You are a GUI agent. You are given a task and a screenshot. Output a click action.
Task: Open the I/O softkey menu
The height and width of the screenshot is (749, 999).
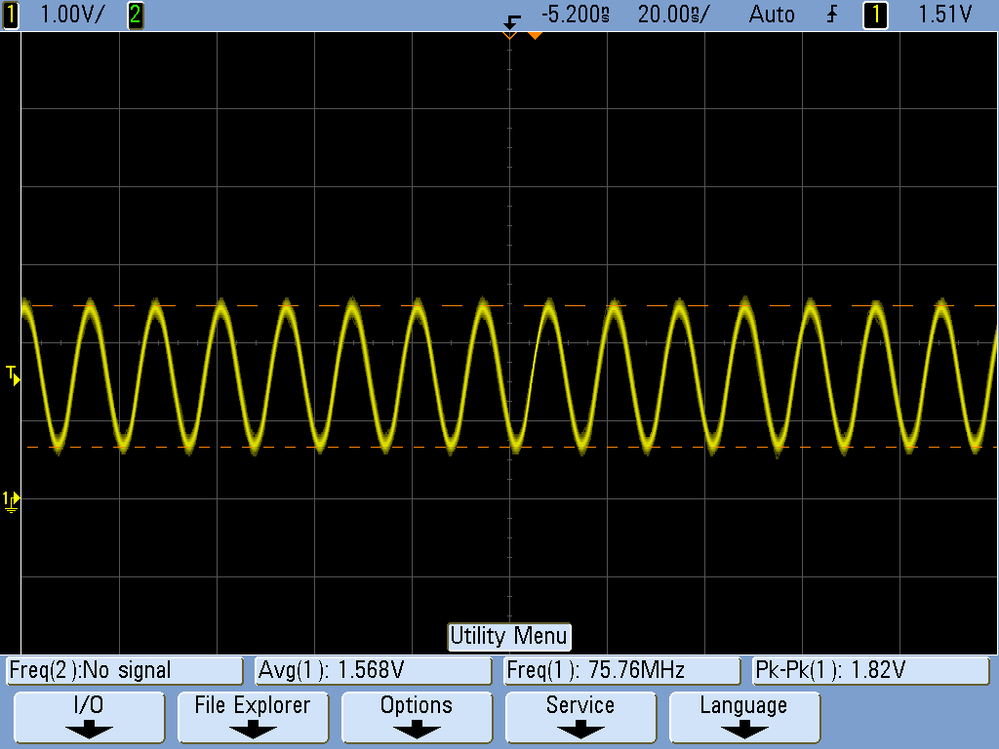89,717
